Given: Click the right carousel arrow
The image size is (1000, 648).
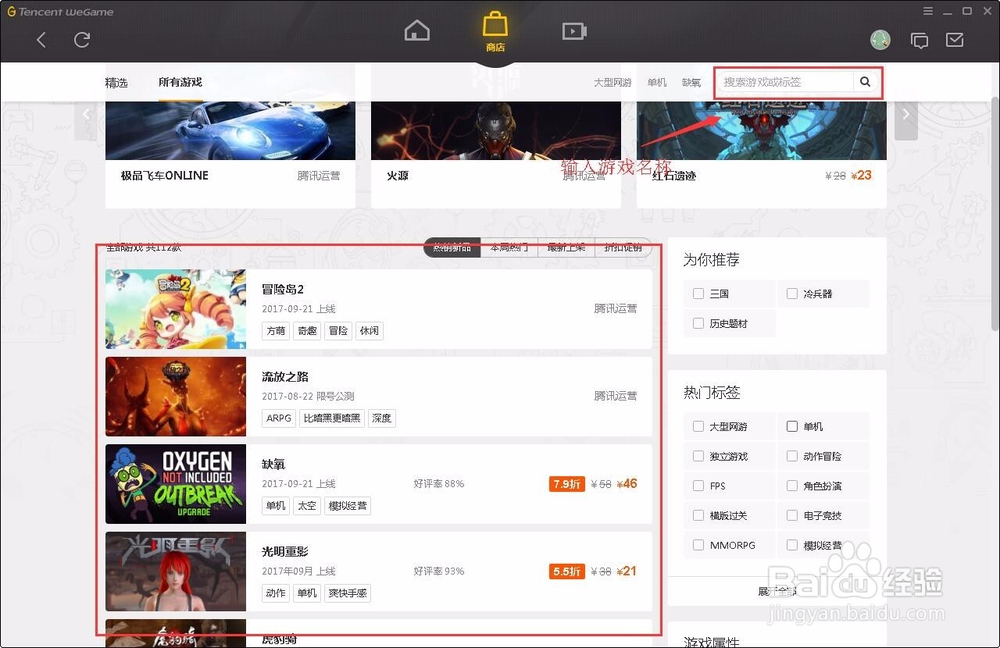Looking at the screenshot, I should [x=905, y=115].
